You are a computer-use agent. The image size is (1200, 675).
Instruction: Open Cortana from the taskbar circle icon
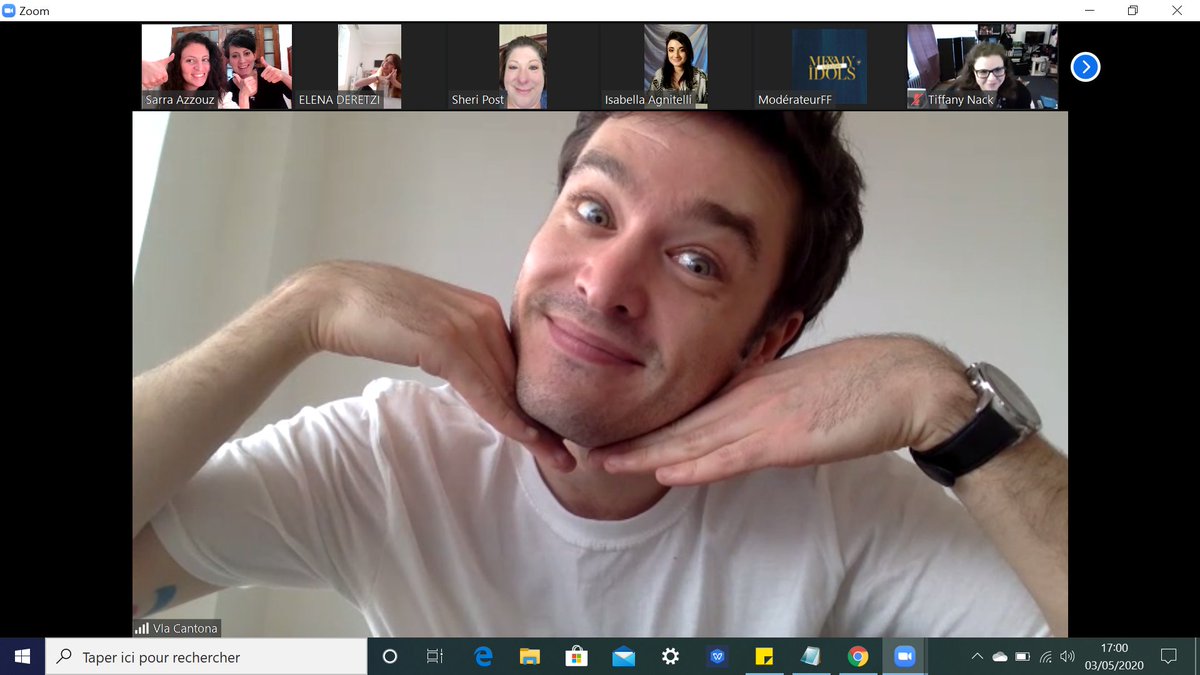390,657
